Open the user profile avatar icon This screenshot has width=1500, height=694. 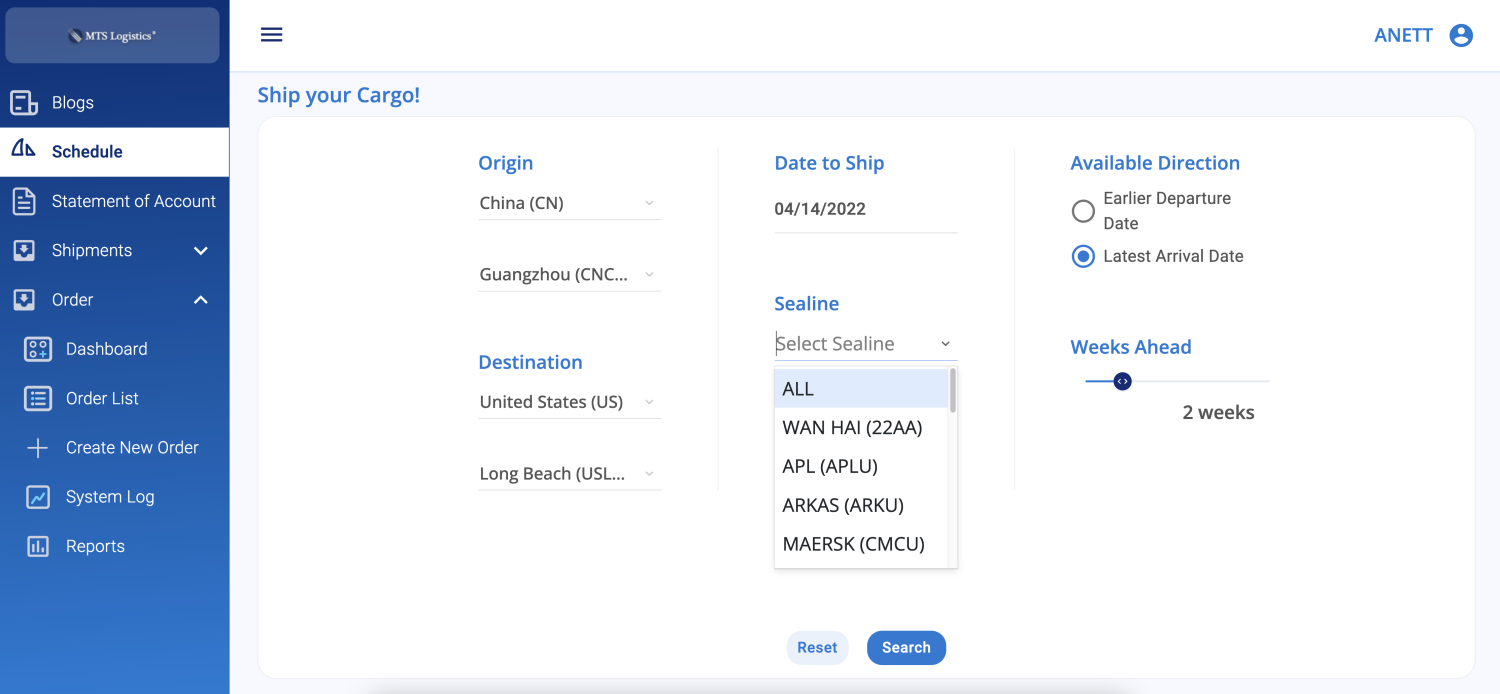pos(1461,34)
